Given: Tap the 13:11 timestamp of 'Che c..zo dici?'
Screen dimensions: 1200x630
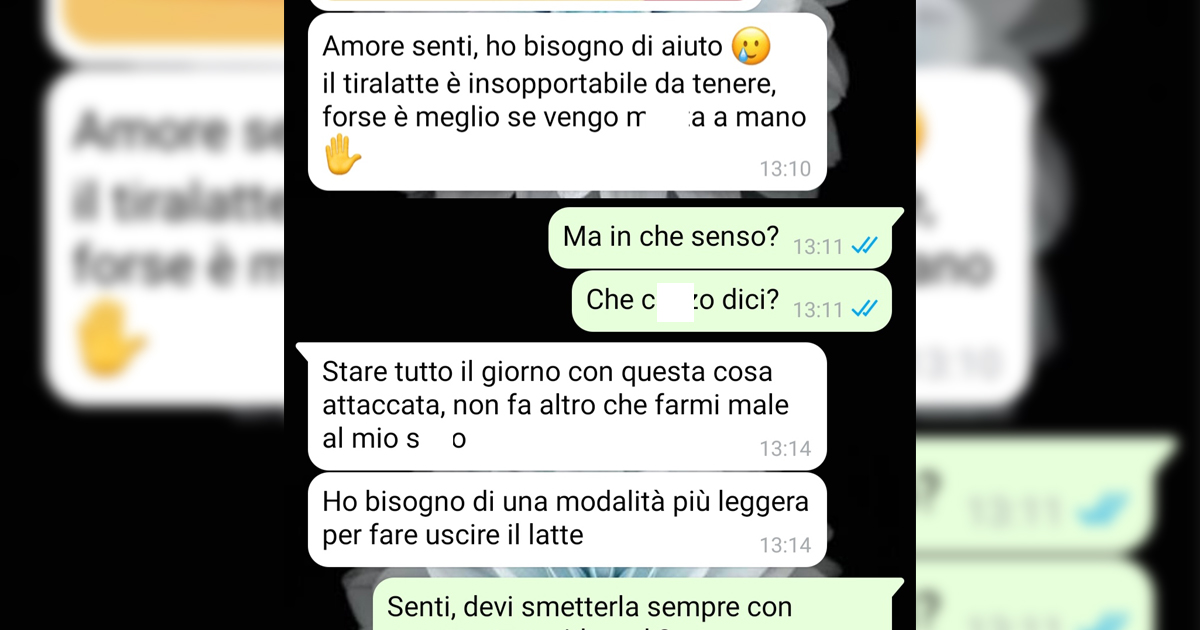Looking at the screenshot, I should point(818,310).
